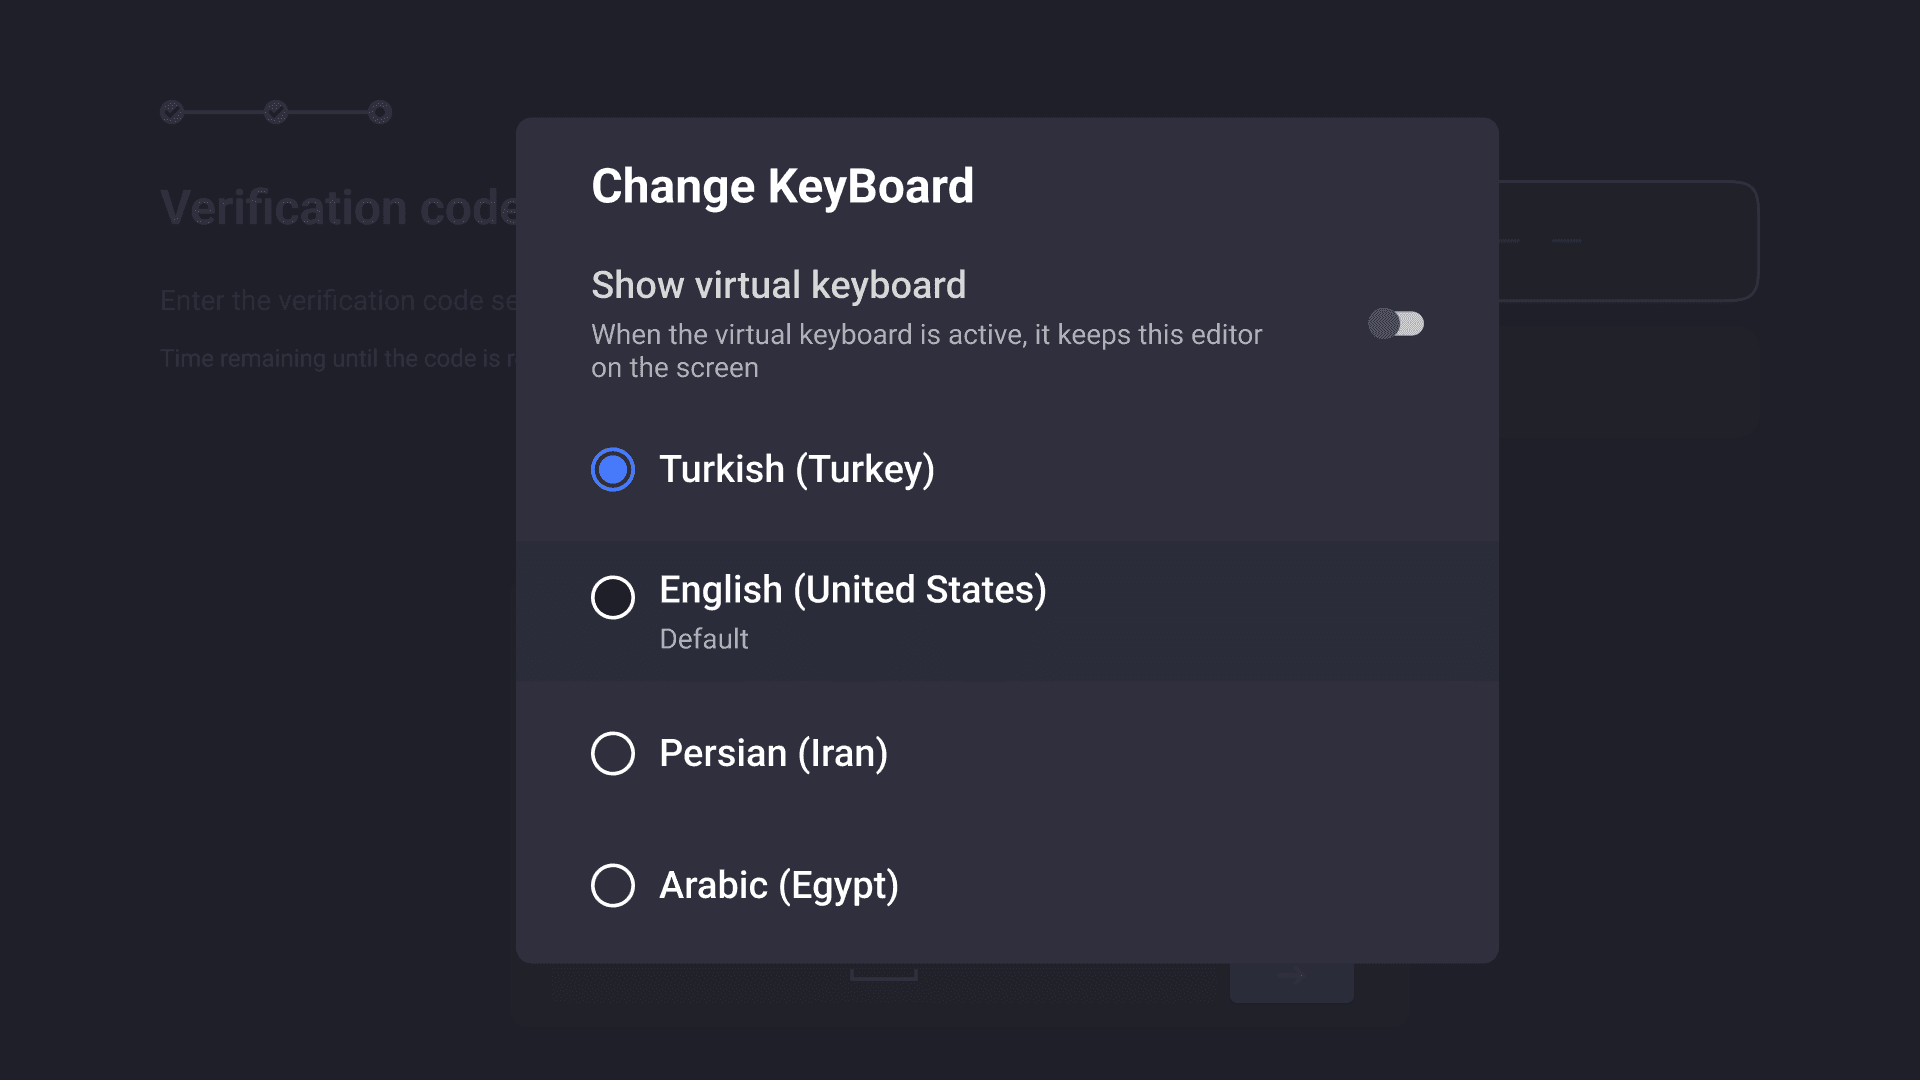Click the dimmed spacebar key icon
Image resolution: width=1920 pixels, height=1080 pixels.
pyautogui.click(x=884, y=974)
